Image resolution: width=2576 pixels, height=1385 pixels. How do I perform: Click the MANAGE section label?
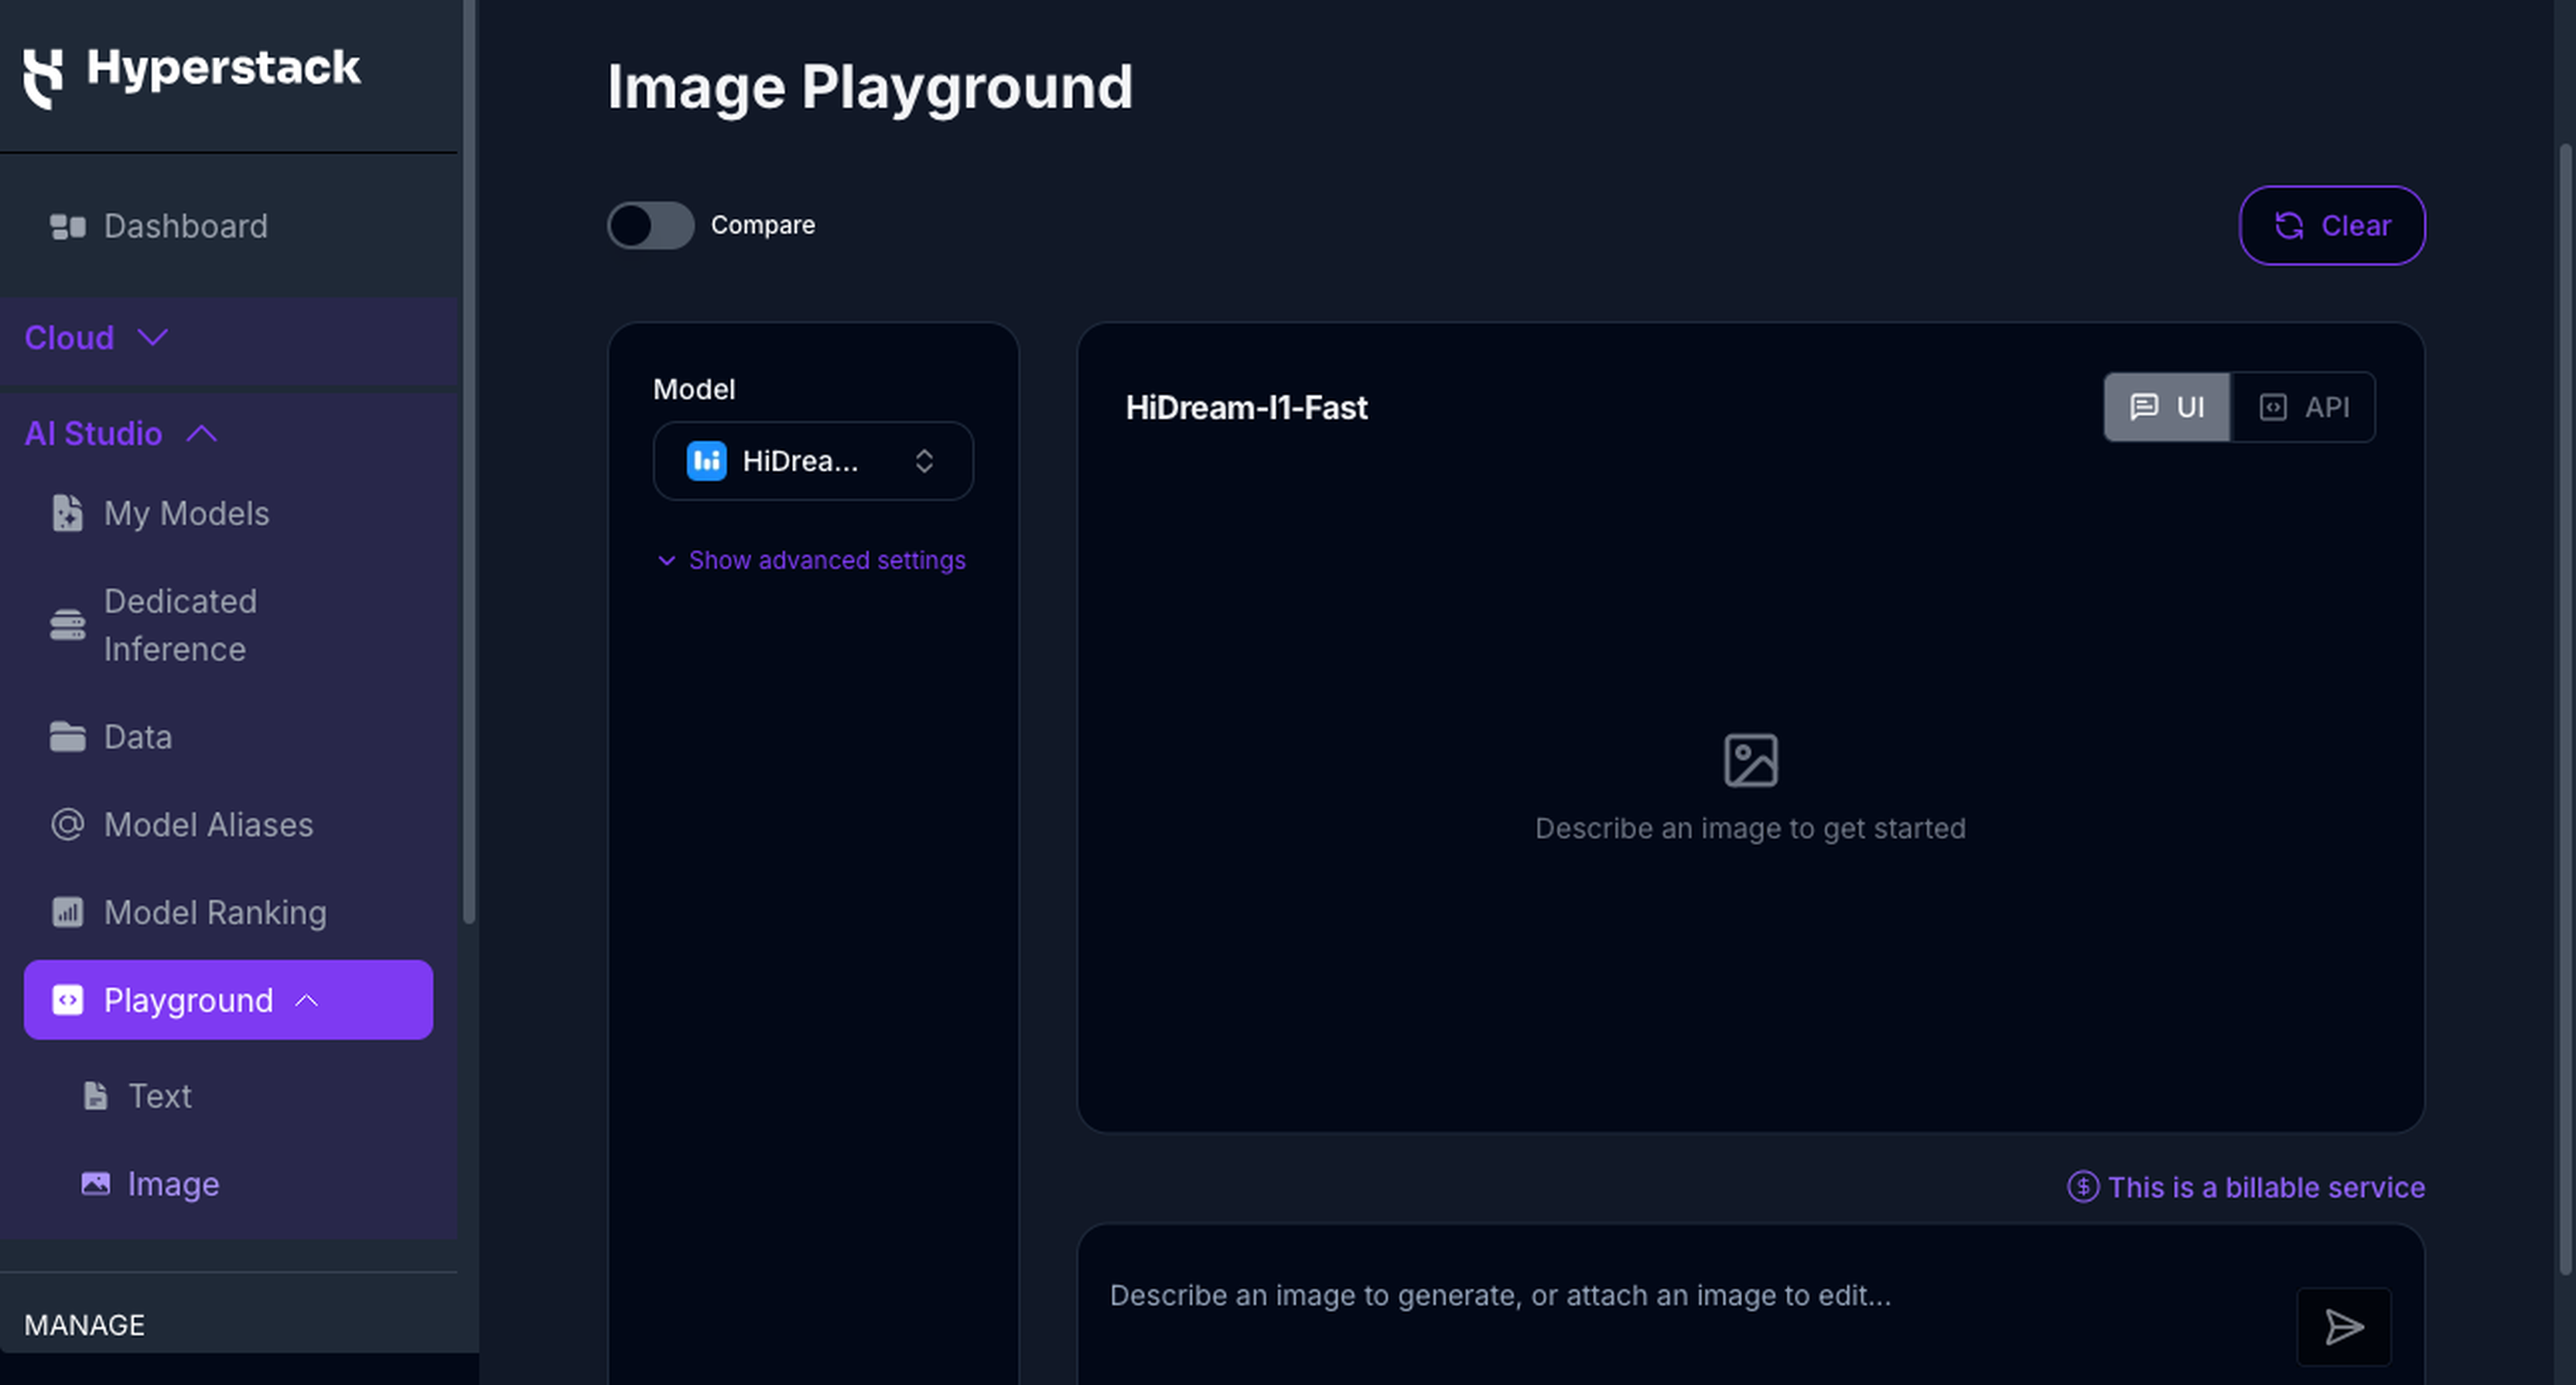pos(85,1325)
